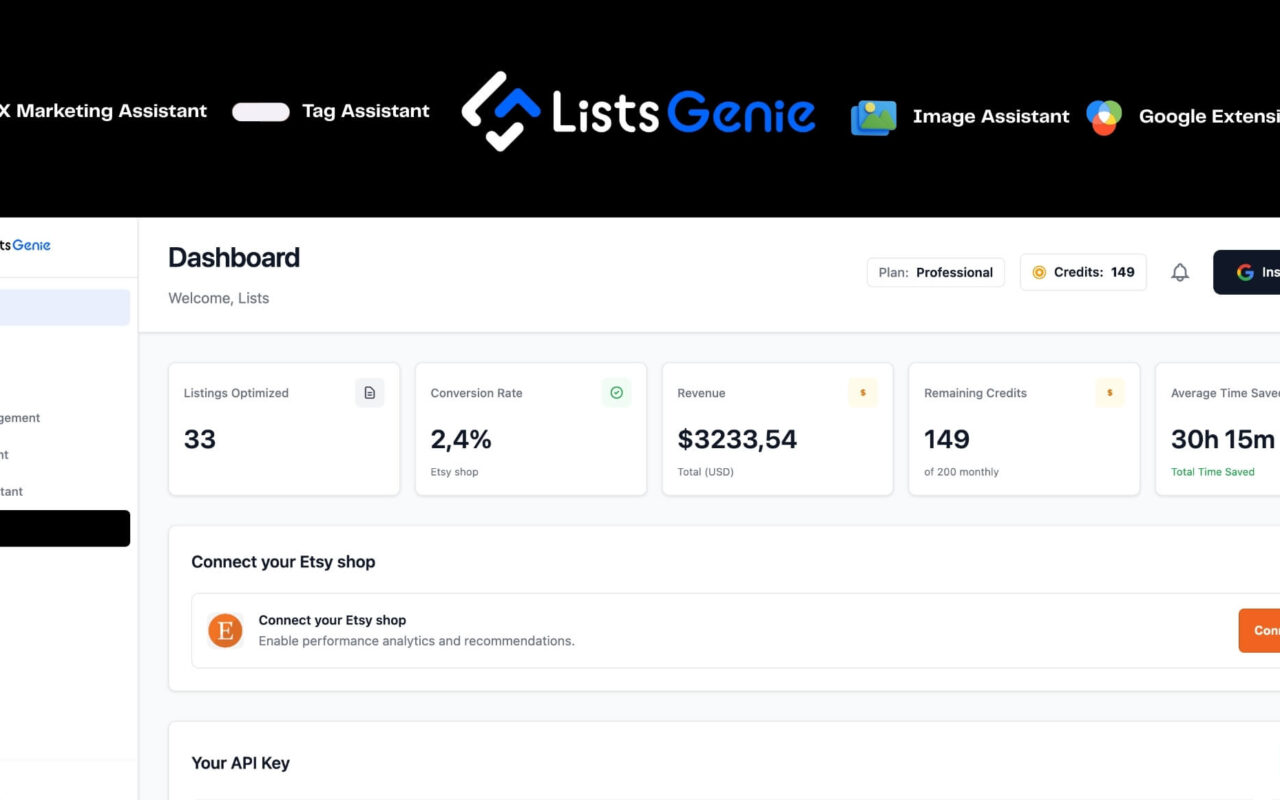The image size is (1280, 800).
Task: Click the colorful Google Extension icon in banner
Action: [1104, 117]
